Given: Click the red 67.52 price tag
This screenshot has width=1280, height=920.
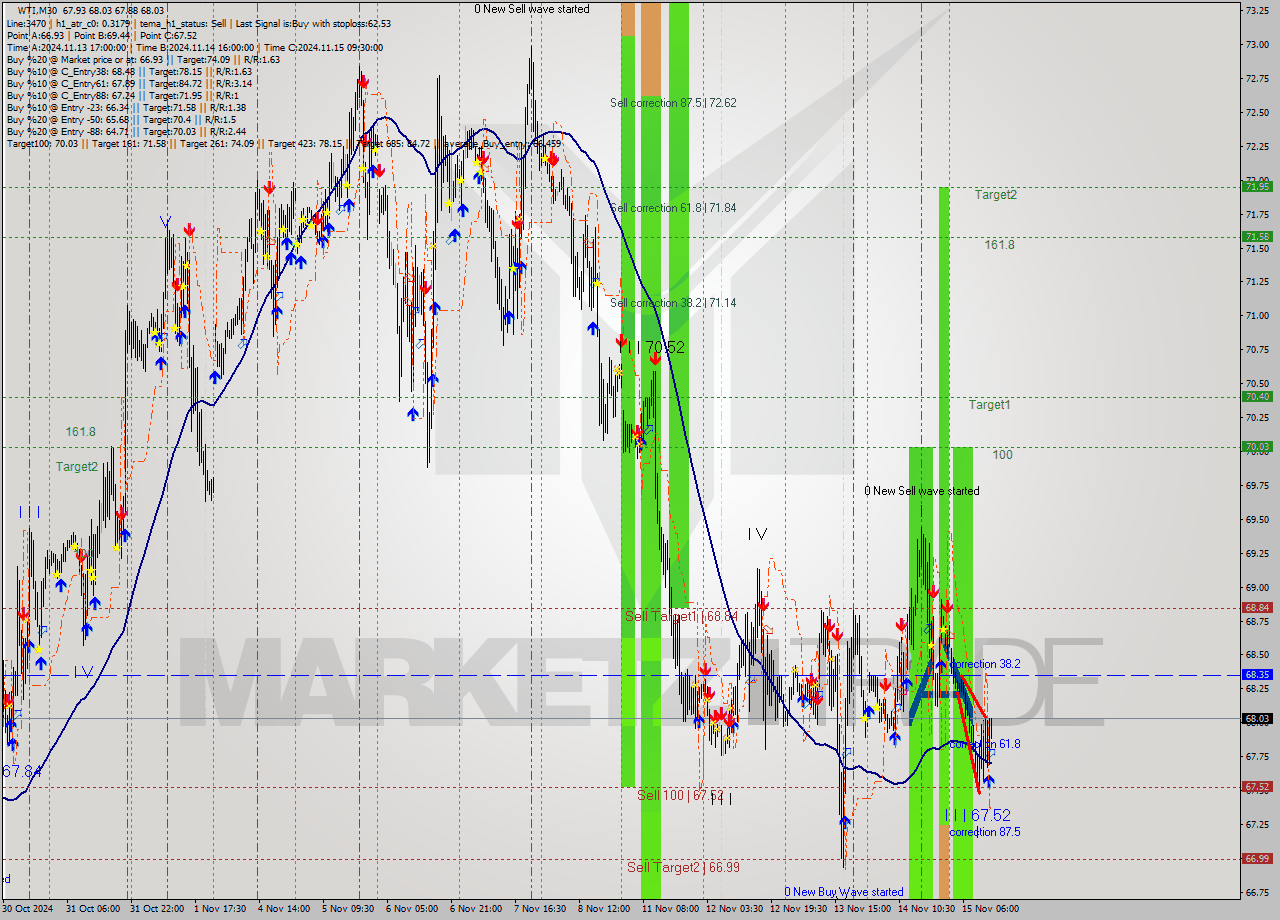Looking at the screenshot, I should (1256, 787).
